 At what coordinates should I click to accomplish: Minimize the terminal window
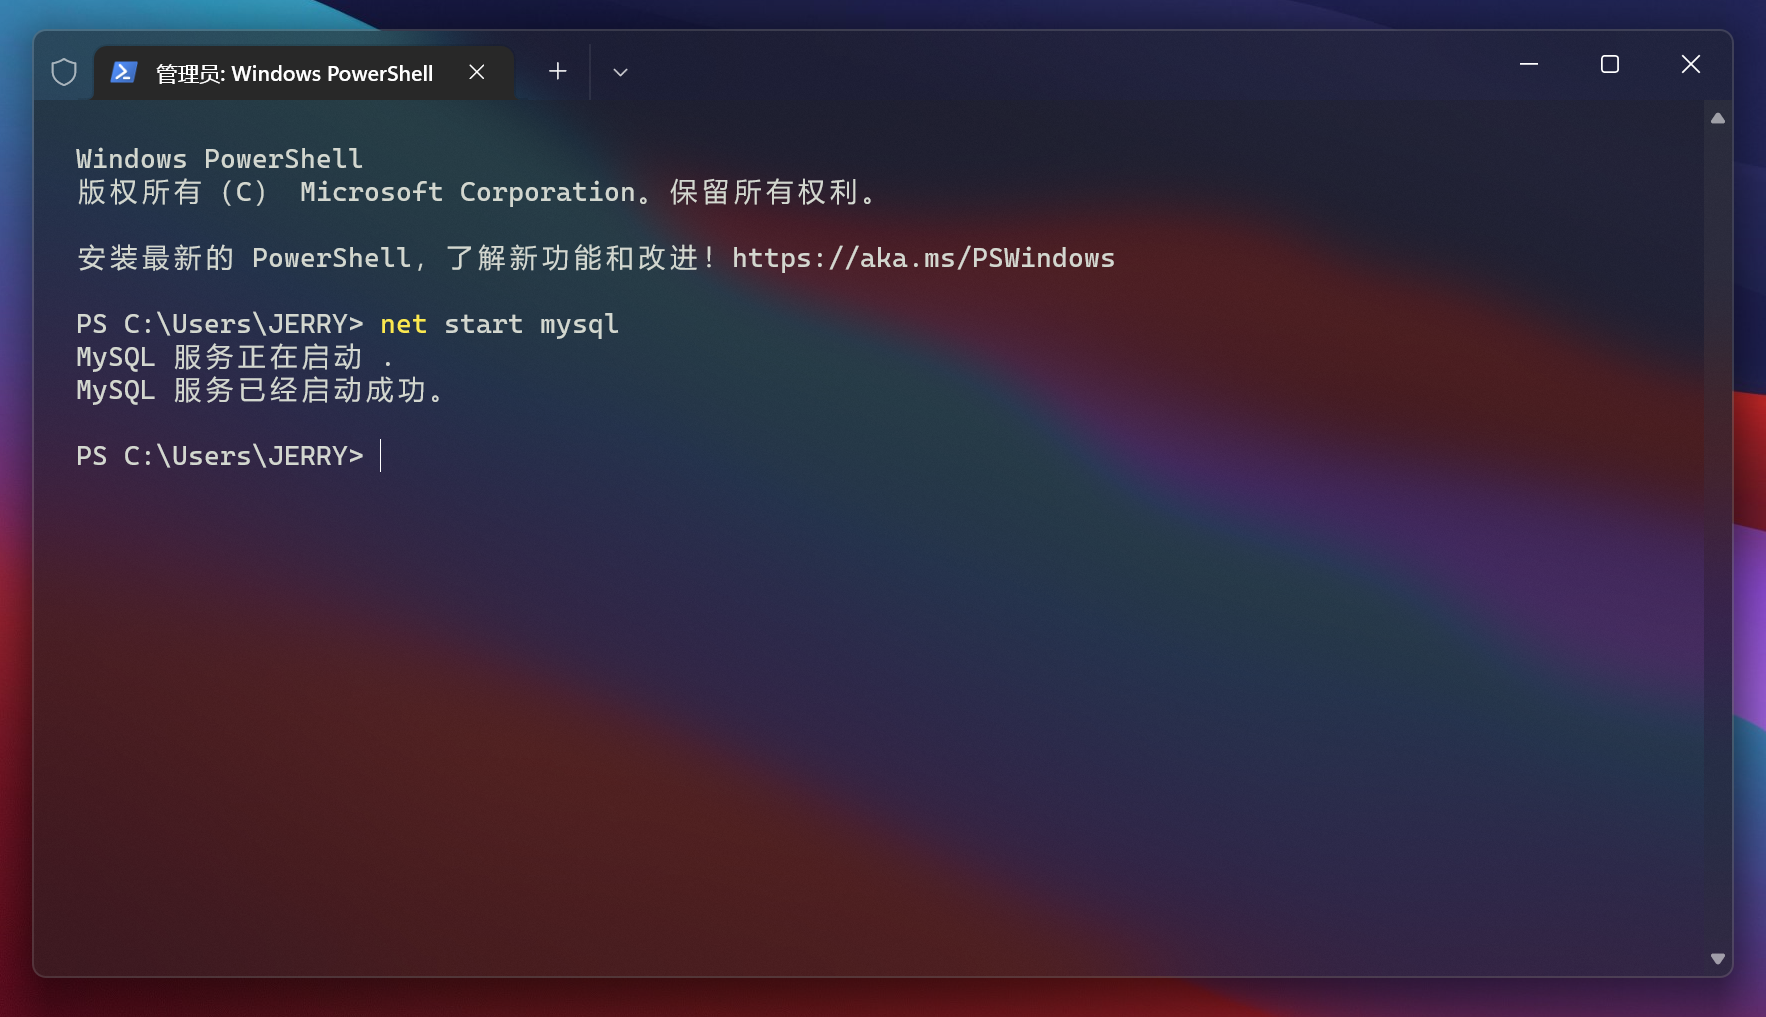(x=1528, y=64)
